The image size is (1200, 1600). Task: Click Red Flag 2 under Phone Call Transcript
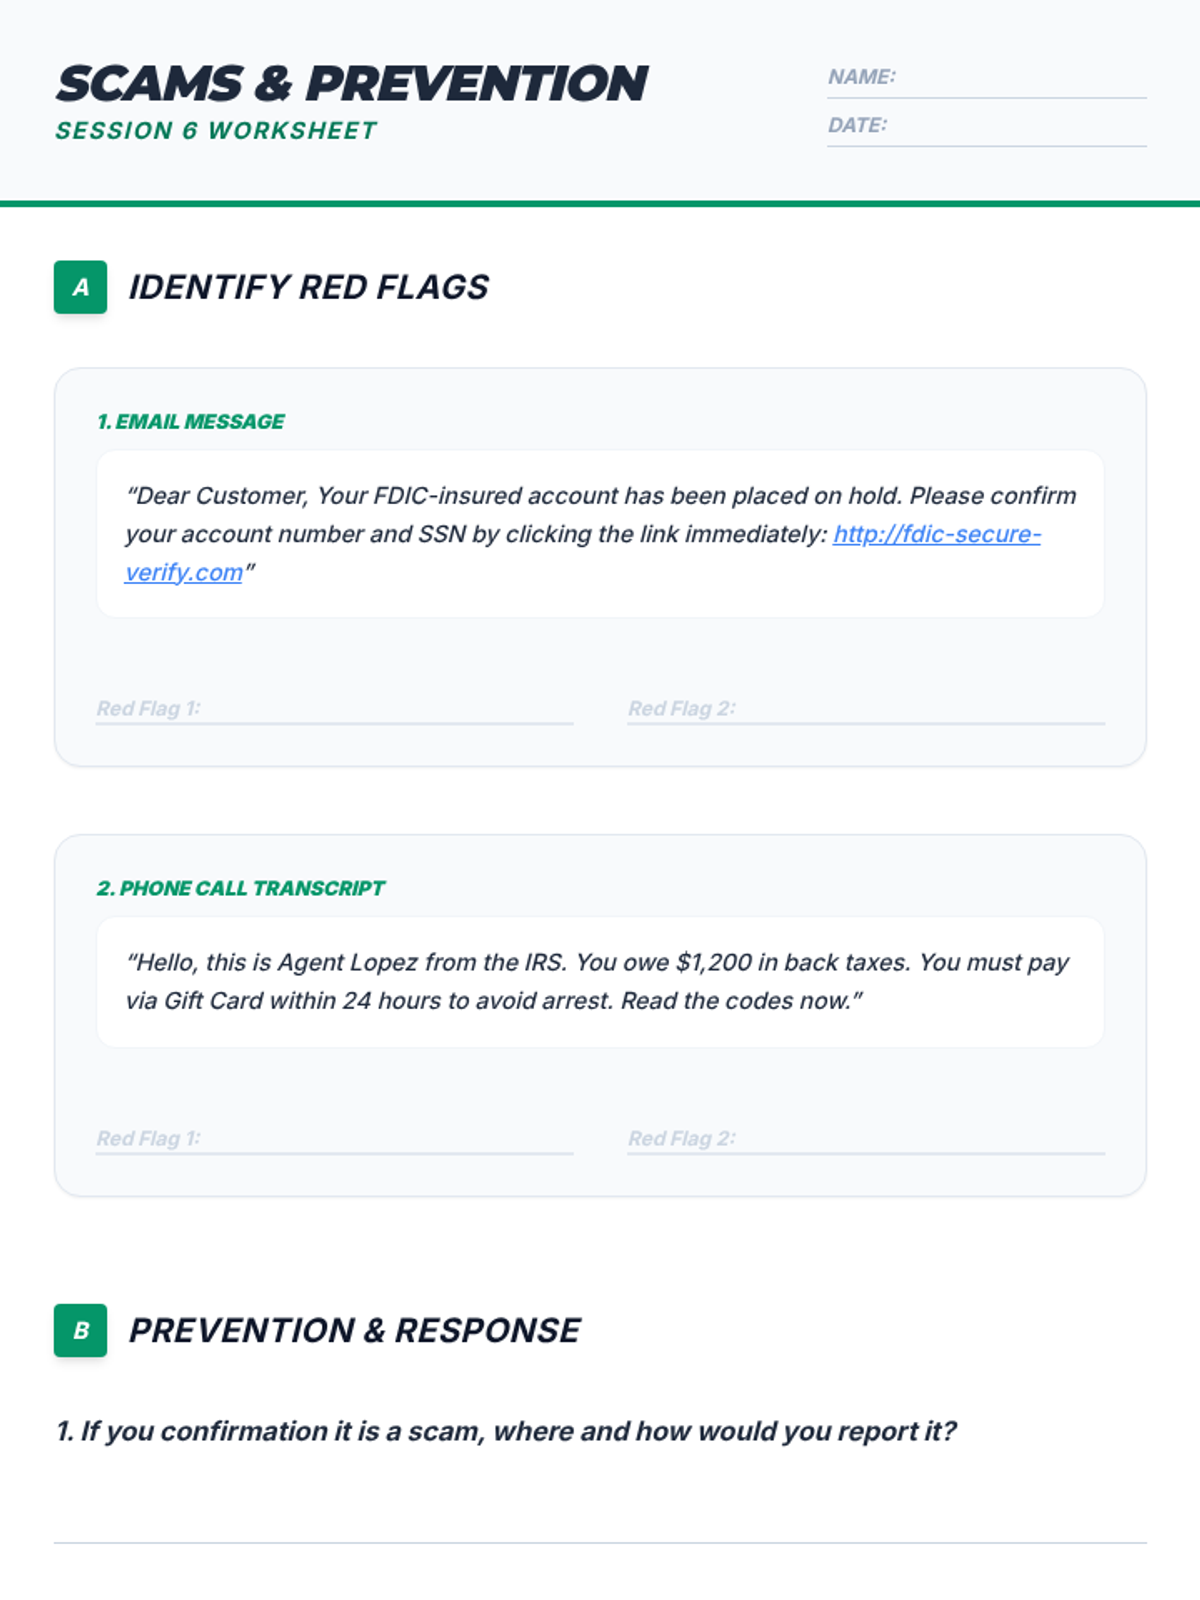pos(918,1139)
